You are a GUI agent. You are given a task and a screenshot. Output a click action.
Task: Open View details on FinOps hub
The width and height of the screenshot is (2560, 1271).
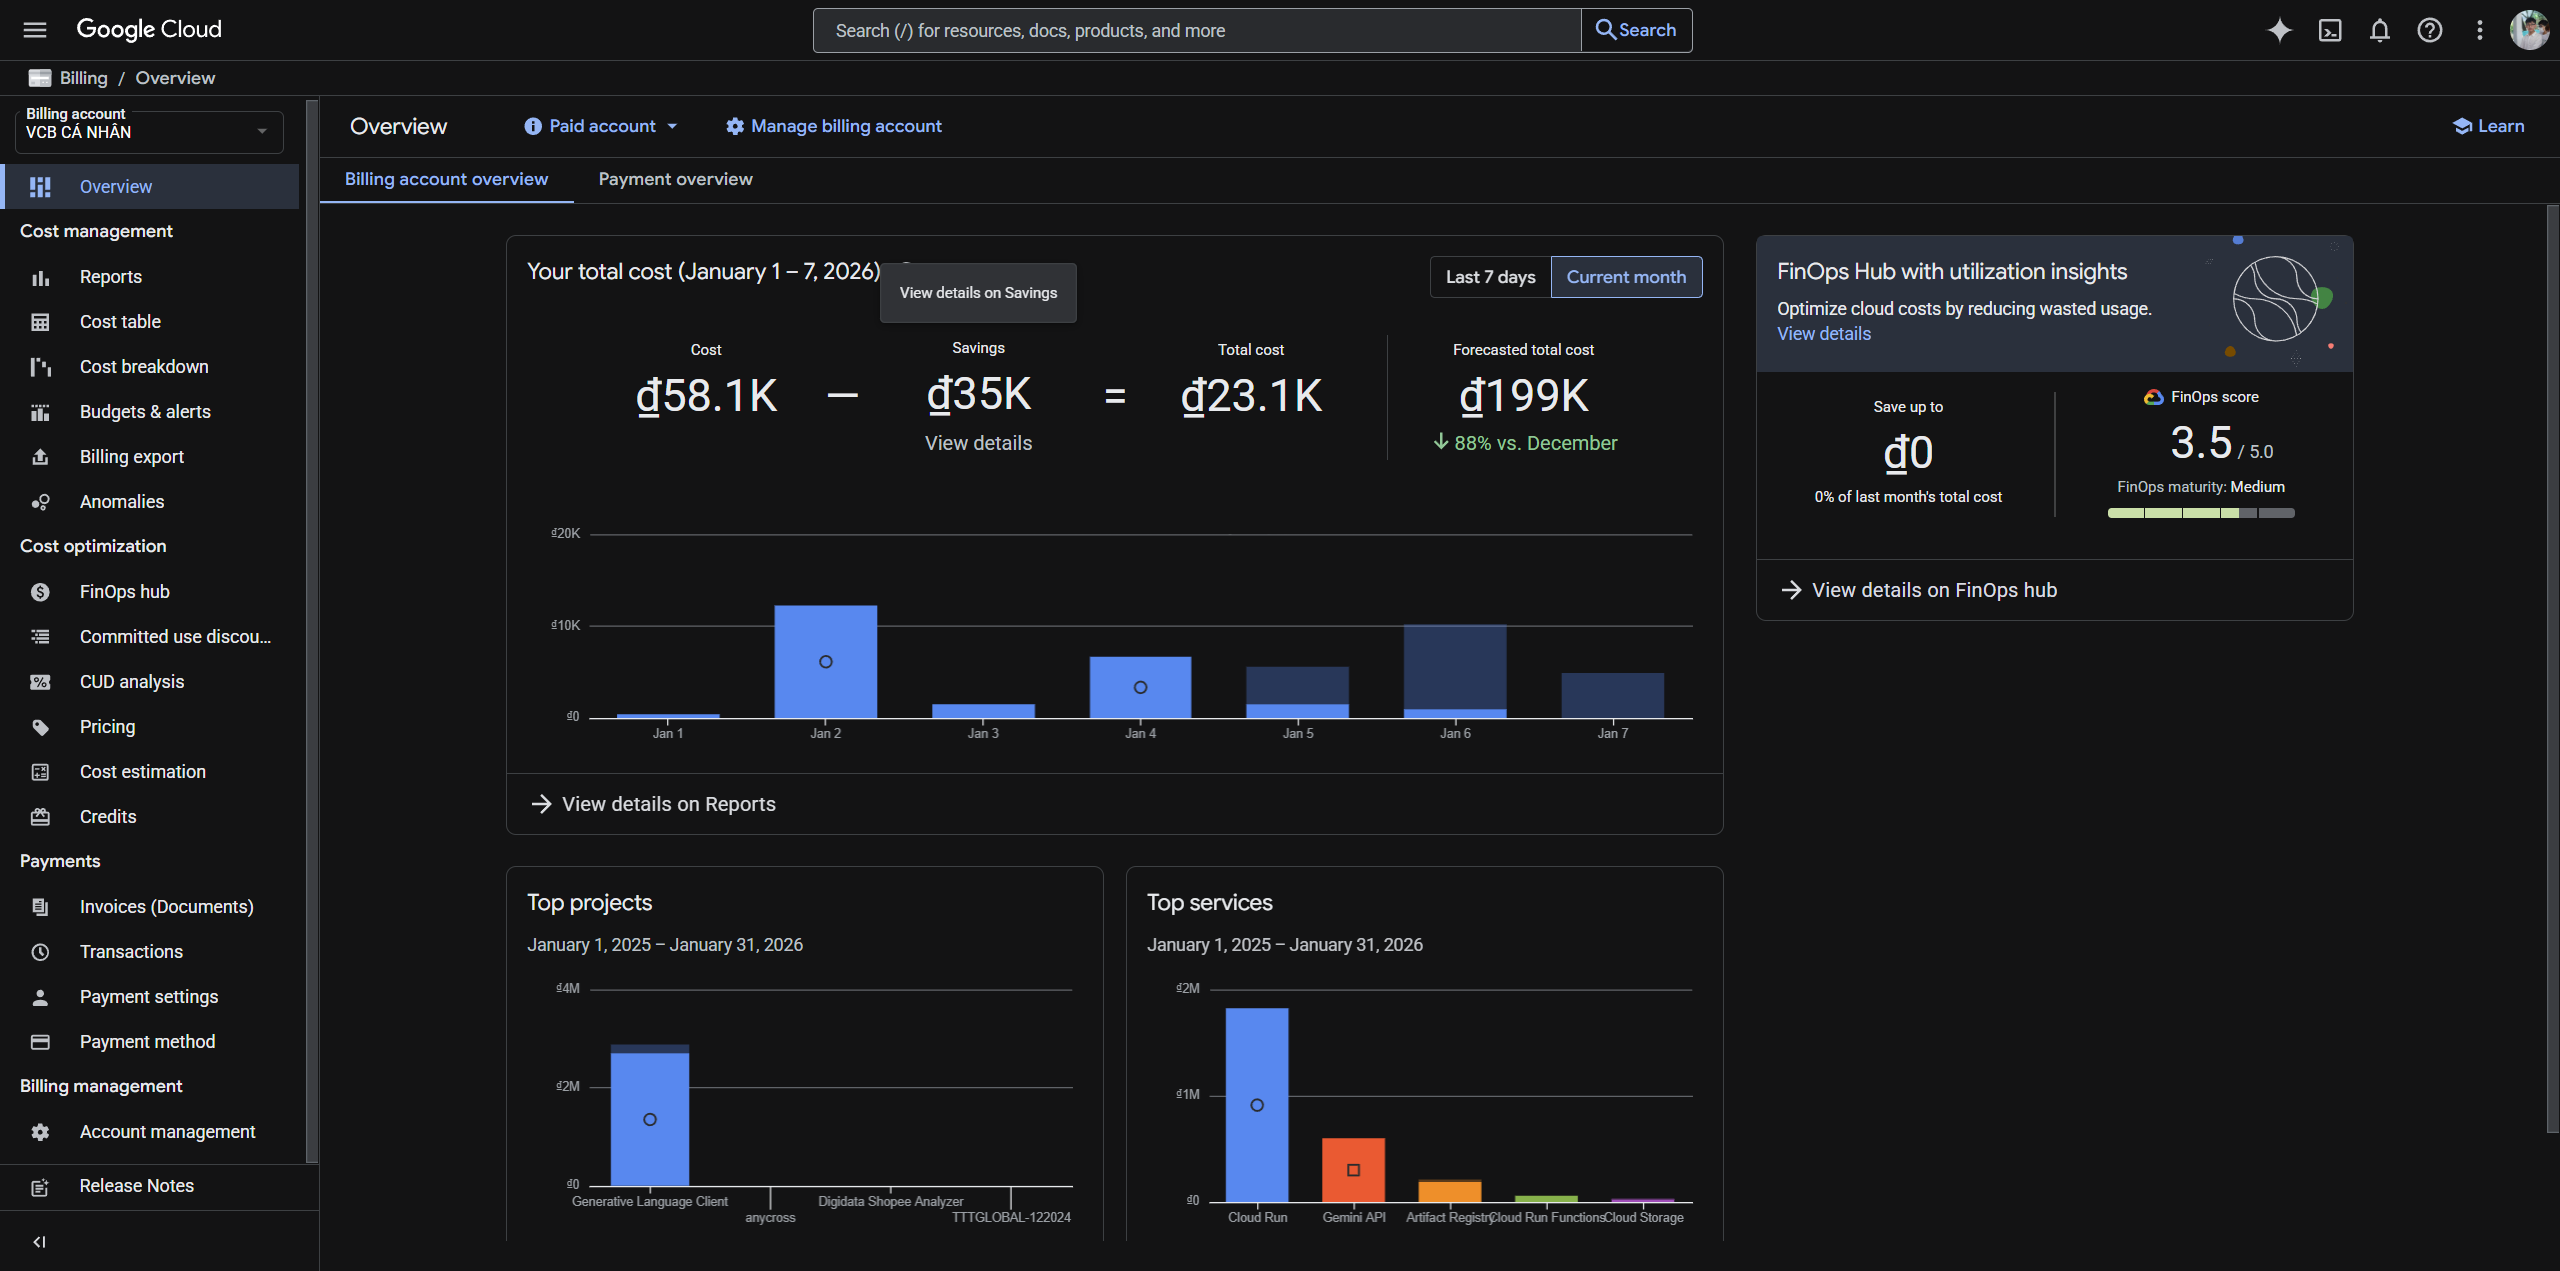[x=1934, y=590]
